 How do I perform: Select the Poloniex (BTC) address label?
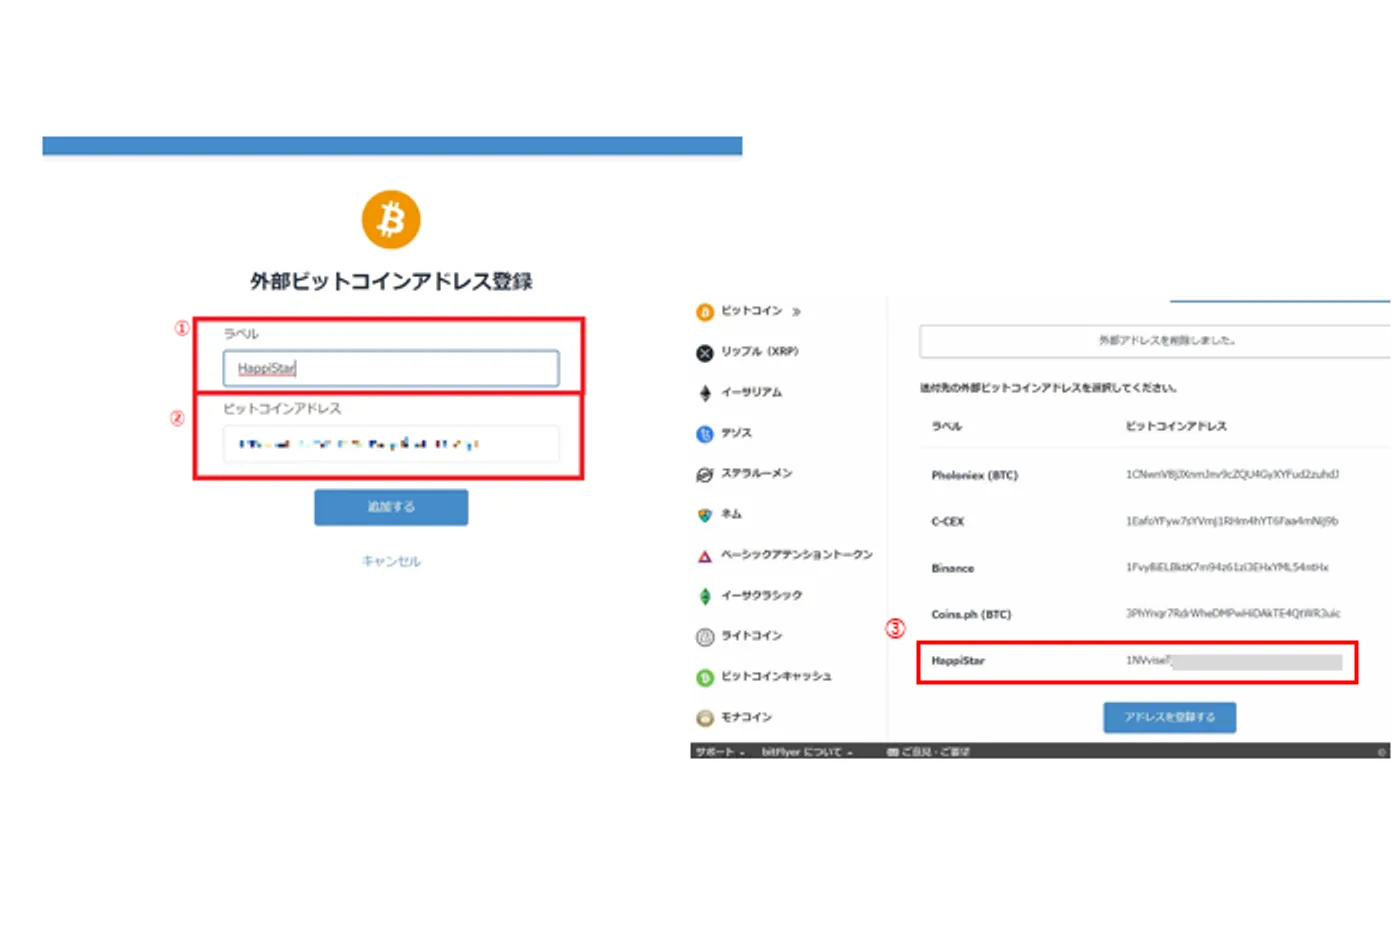[x=974, y=475]
